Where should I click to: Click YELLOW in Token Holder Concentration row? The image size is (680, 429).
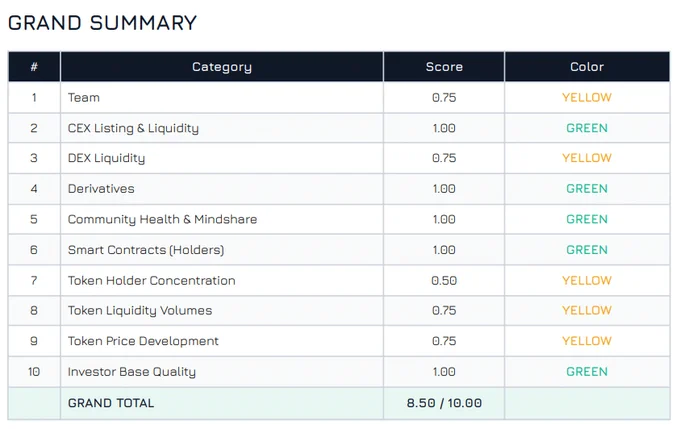[587, 281]
